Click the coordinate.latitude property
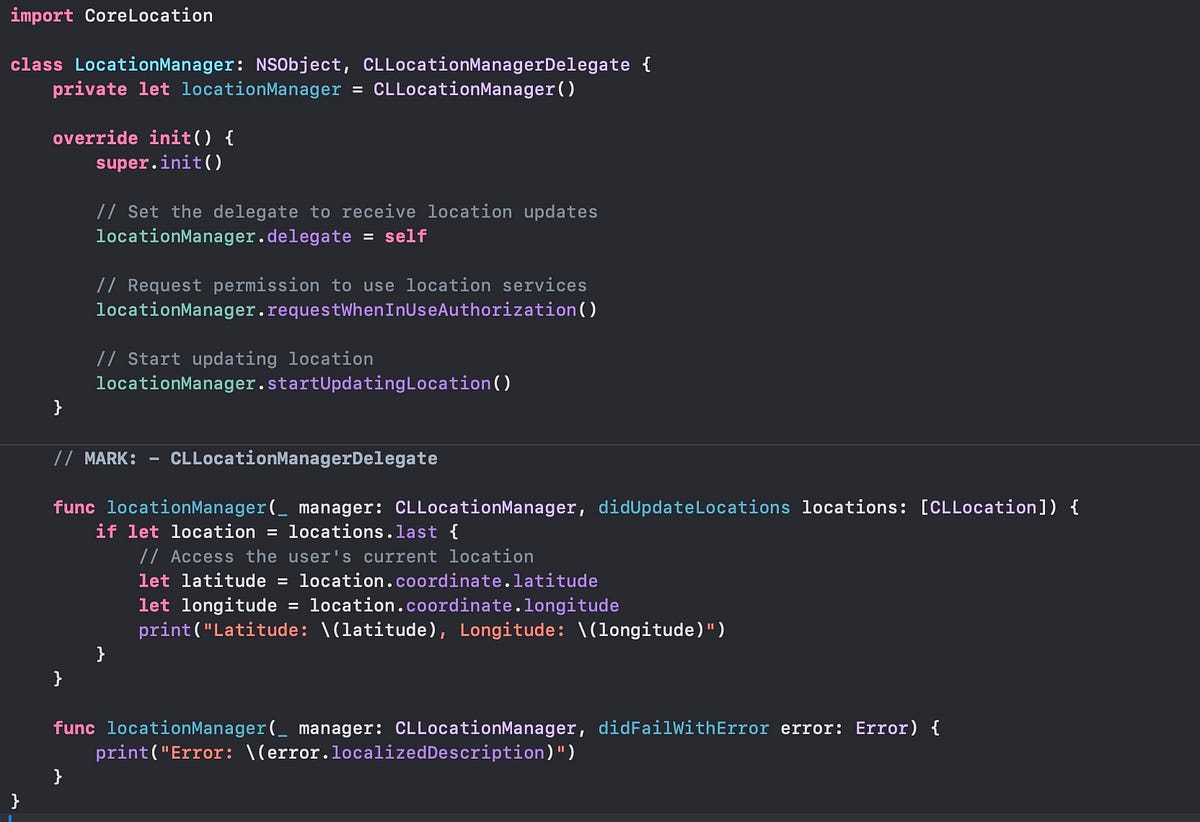The height and width of the screenshot is (822, 1200). (x=497, y=580)
